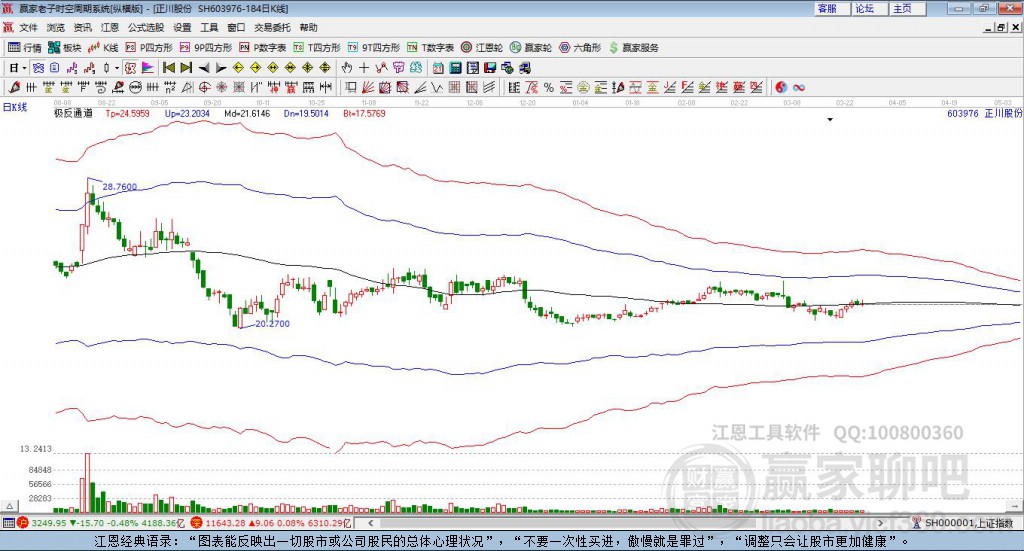The width and height of the screenshot is (1024, 551).
Task: Open the 资讯 menu
Action: [82, 27]
